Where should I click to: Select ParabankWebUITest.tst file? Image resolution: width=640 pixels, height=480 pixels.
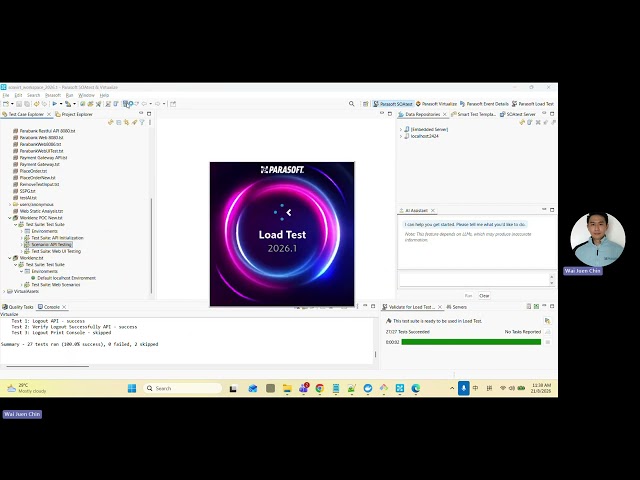click(38, 151)
